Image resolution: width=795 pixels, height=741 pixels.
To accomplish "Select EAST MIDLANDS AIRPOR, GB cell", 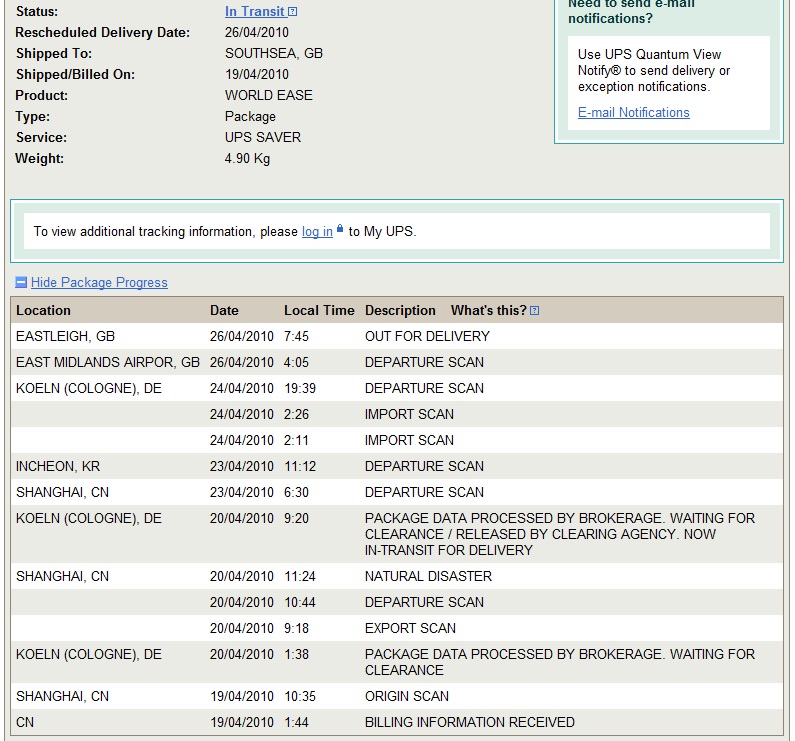I will [x=108, y=362].
